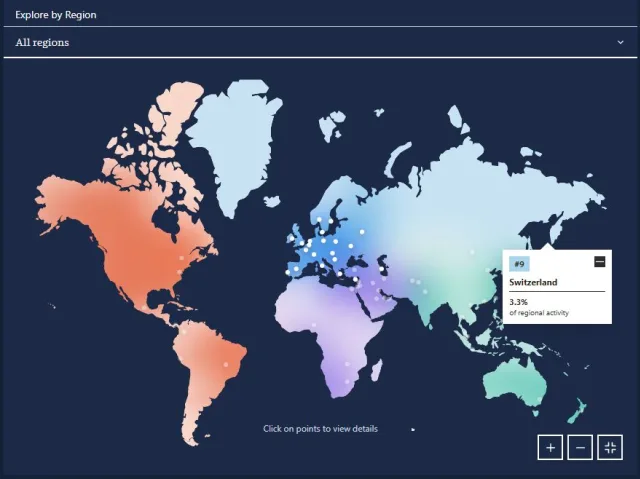Select the data point in Brazil

225,364
